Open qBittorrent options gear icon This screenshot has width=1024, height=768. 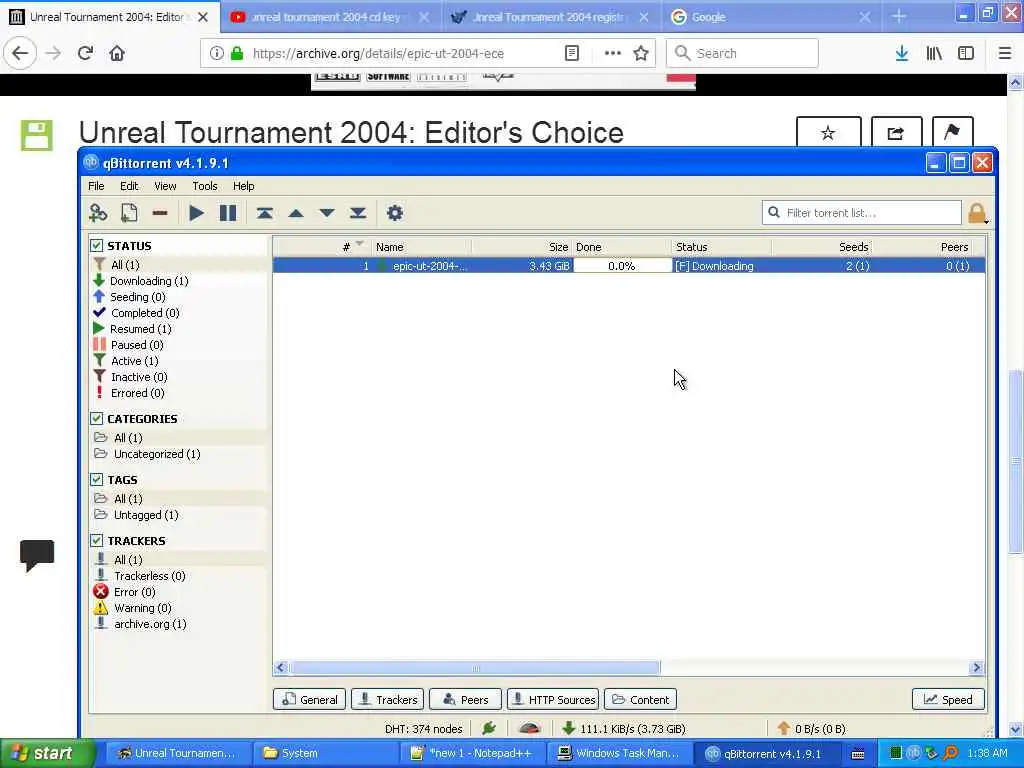coord(395,213)
